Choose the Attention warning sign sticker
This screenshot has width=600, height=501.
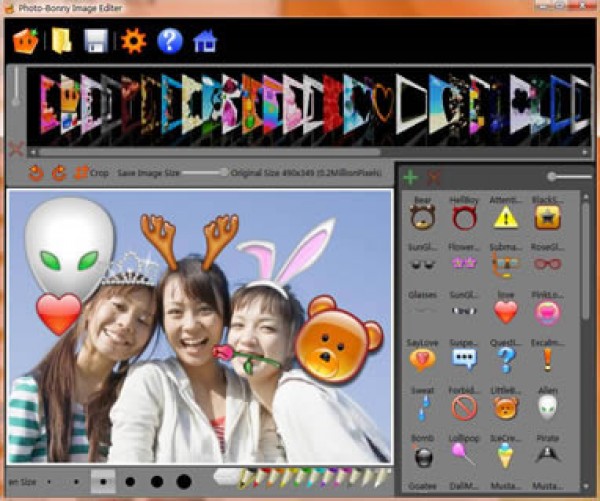point(506,217)
